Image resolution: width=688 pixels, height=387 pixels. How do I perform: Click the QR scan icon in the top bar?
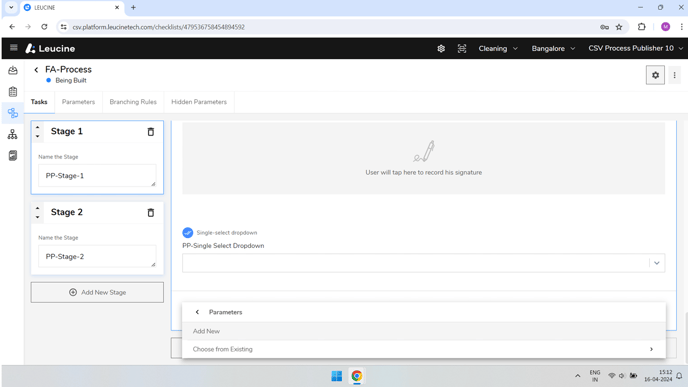(x=462, y=48)
